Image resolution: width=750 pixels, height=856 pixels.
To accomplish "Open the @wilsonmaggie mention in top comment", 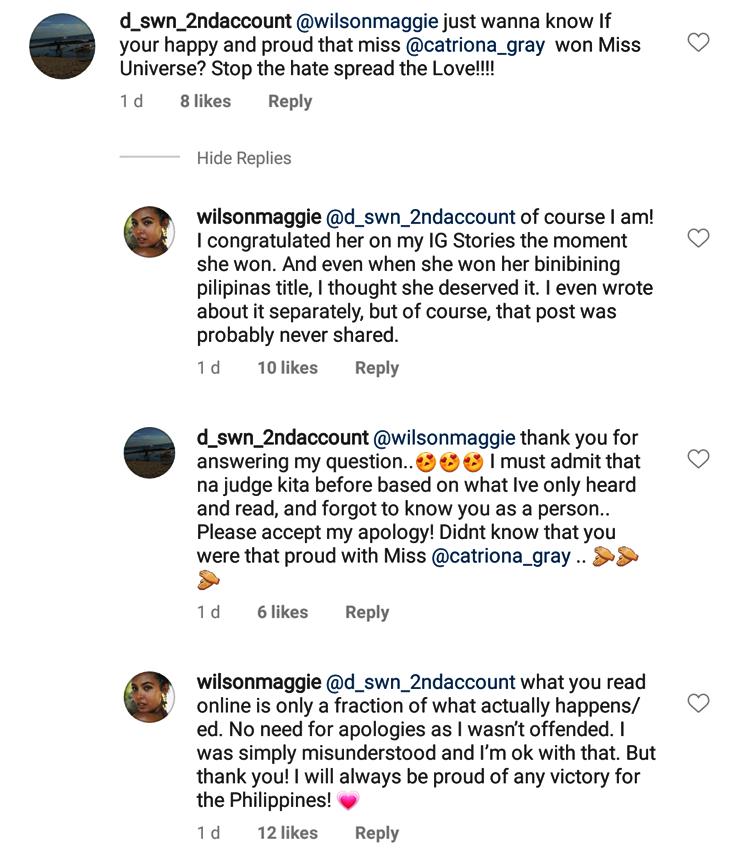I will 354,21.
